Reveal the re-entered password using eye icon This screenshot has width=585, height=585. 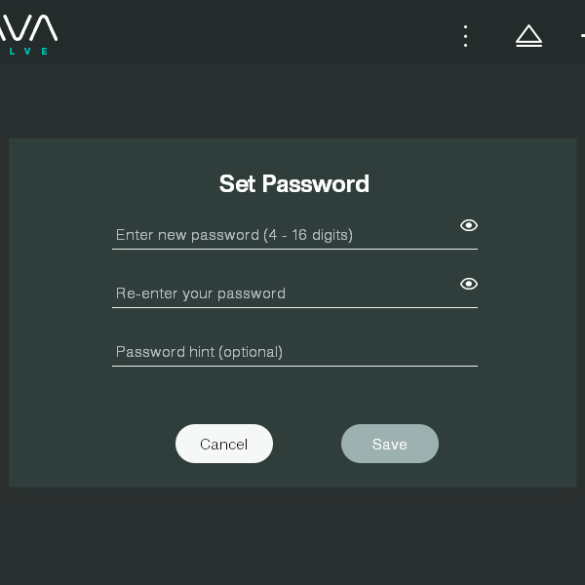[x=469, y=284]
